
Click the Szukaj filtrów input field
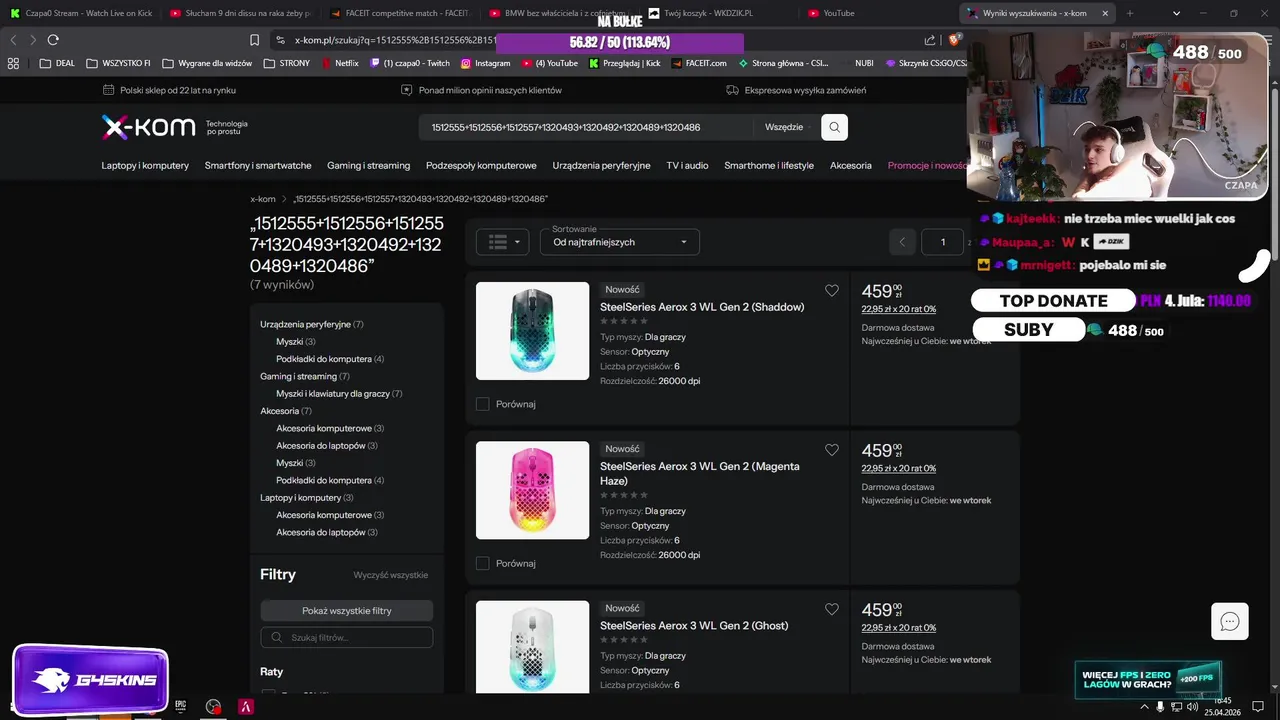(x=346, y=637)
